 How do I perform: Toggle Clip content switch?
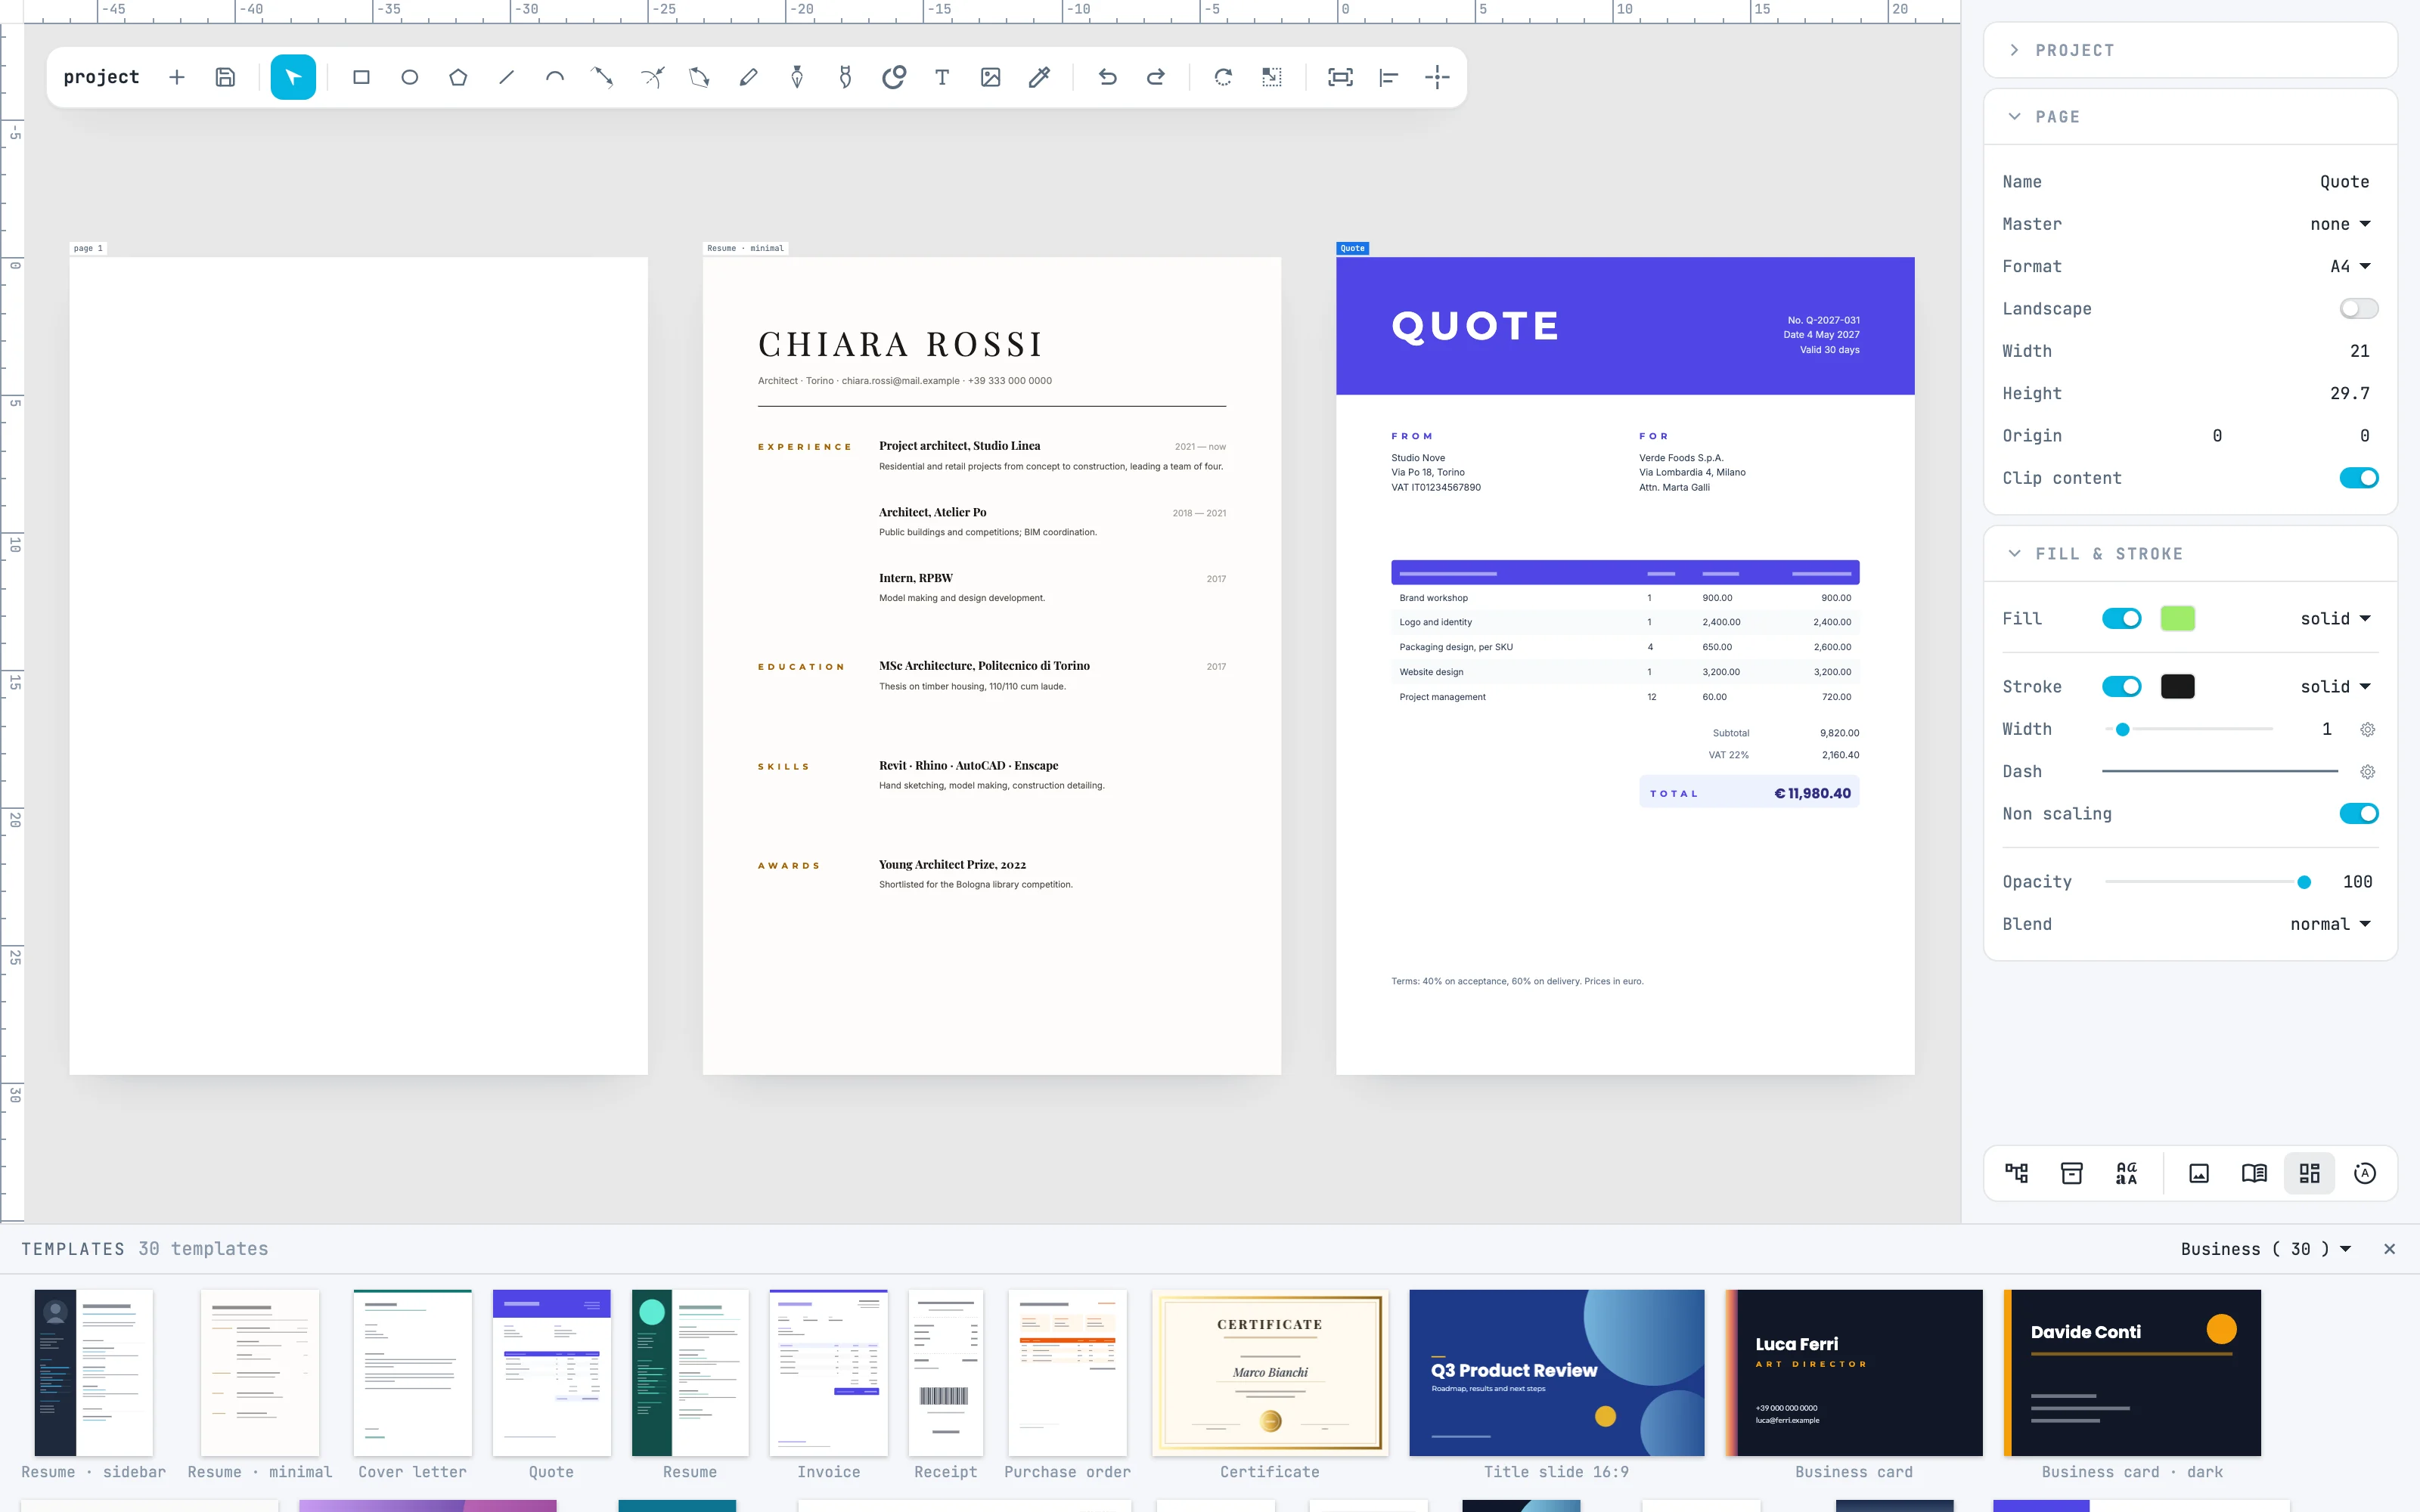2358,478
